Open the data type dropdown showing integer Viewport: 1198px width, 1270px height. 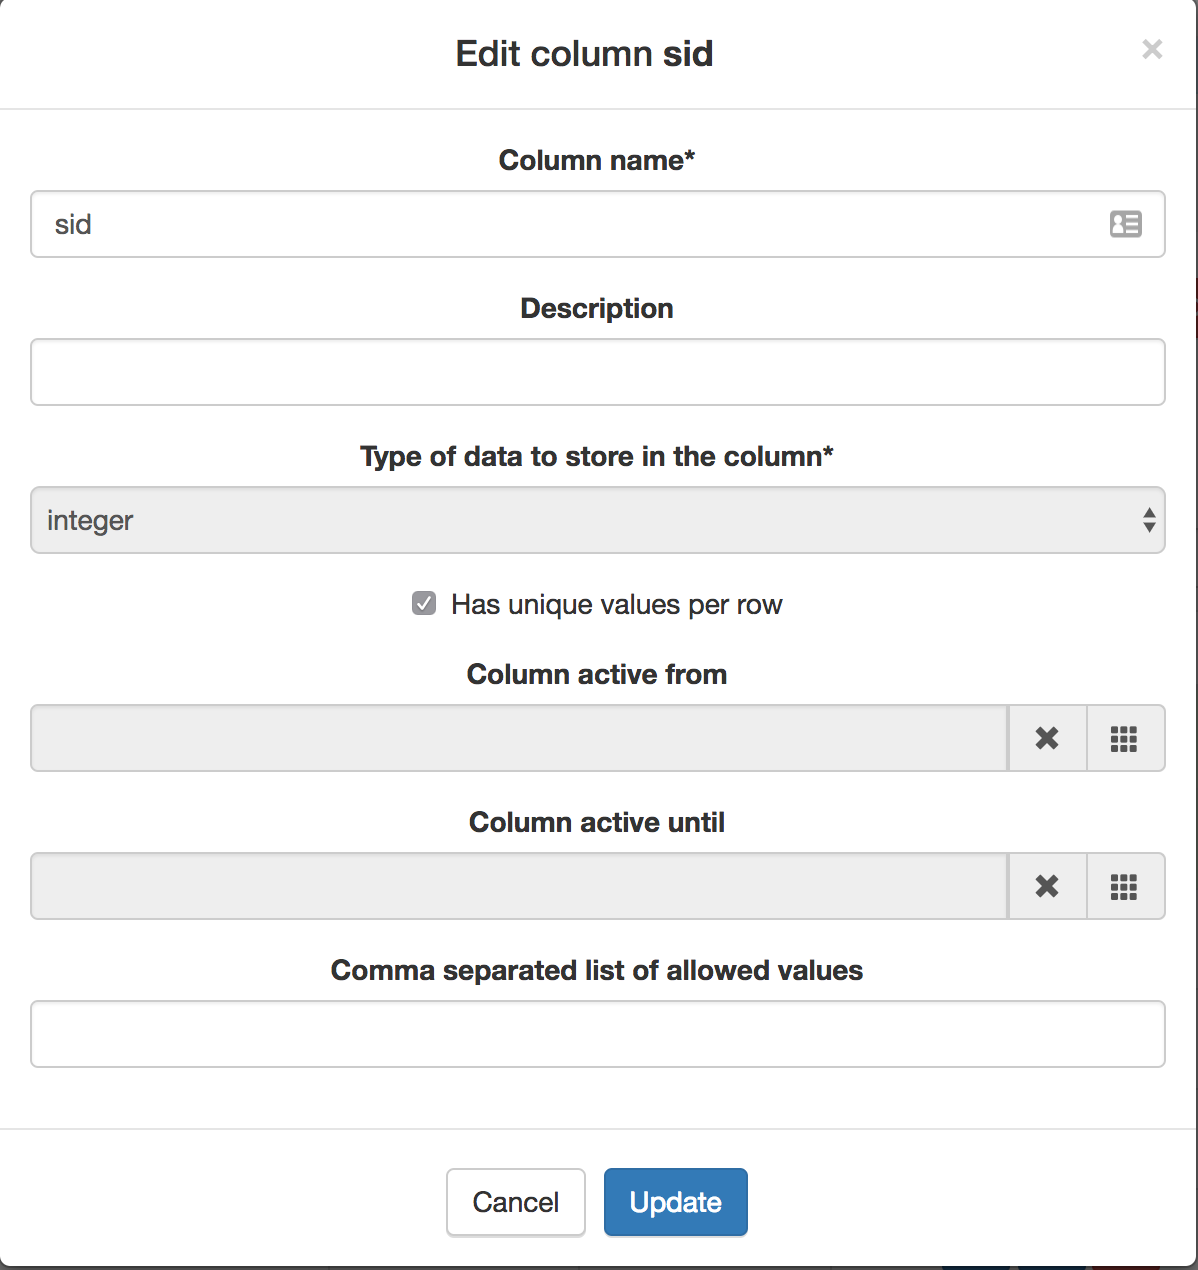(x=597, y=520)
